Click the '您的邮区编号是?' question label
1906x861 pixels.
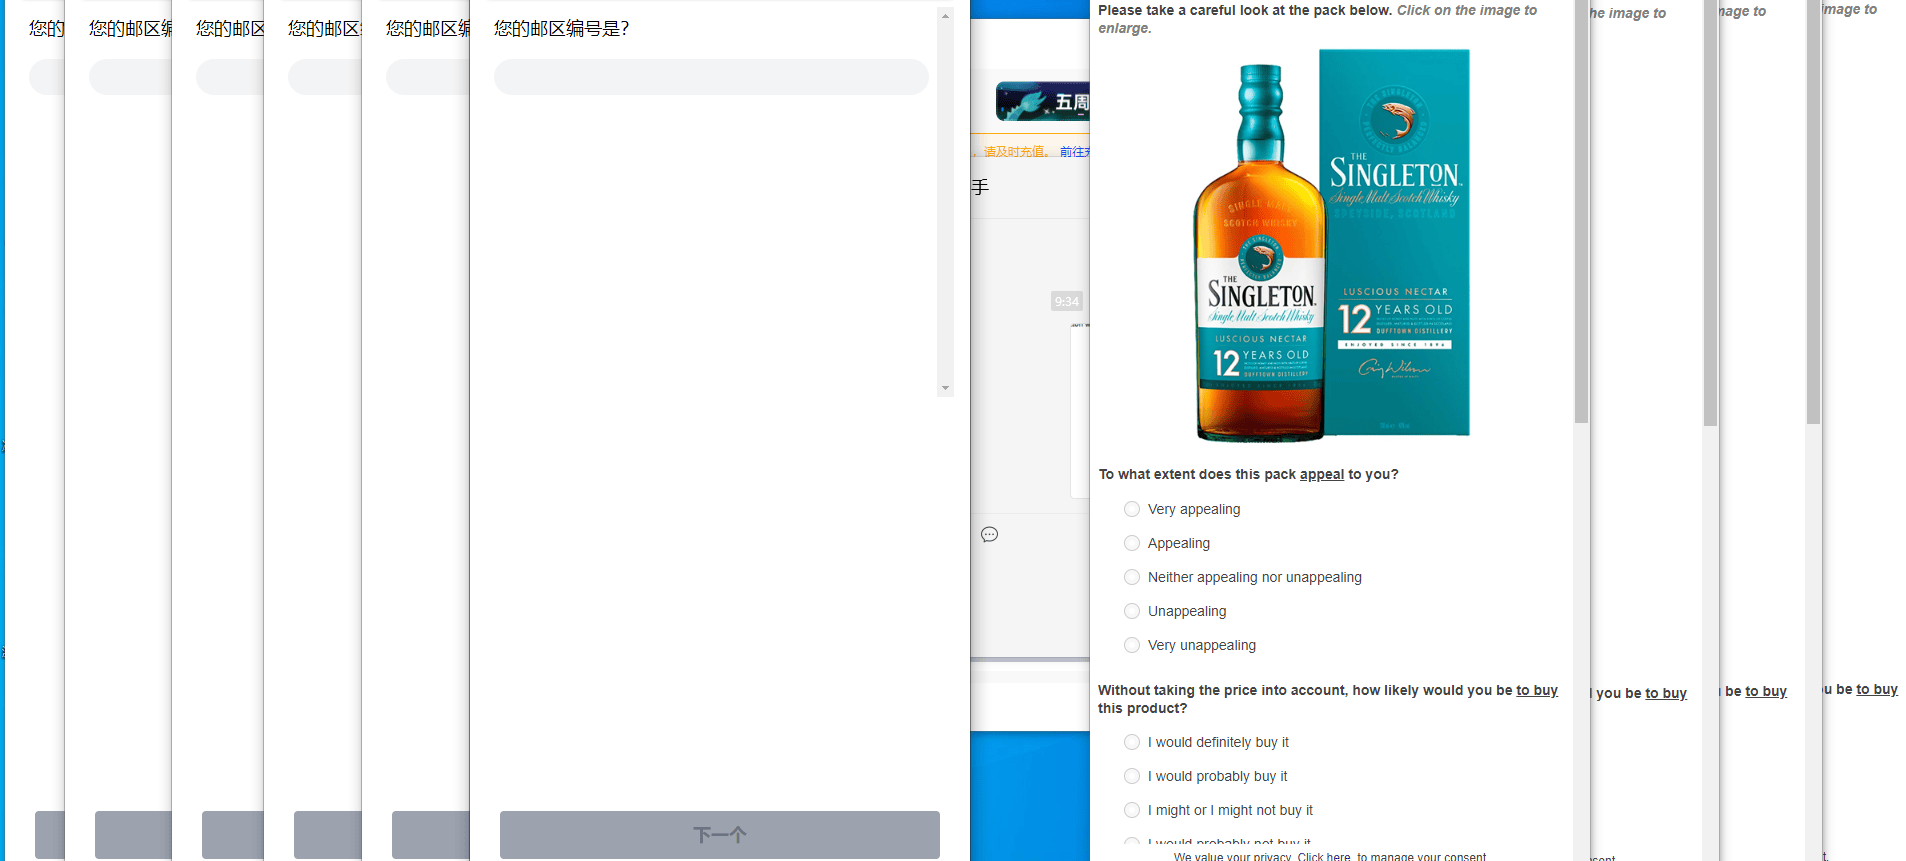click(x=562, y=29)
